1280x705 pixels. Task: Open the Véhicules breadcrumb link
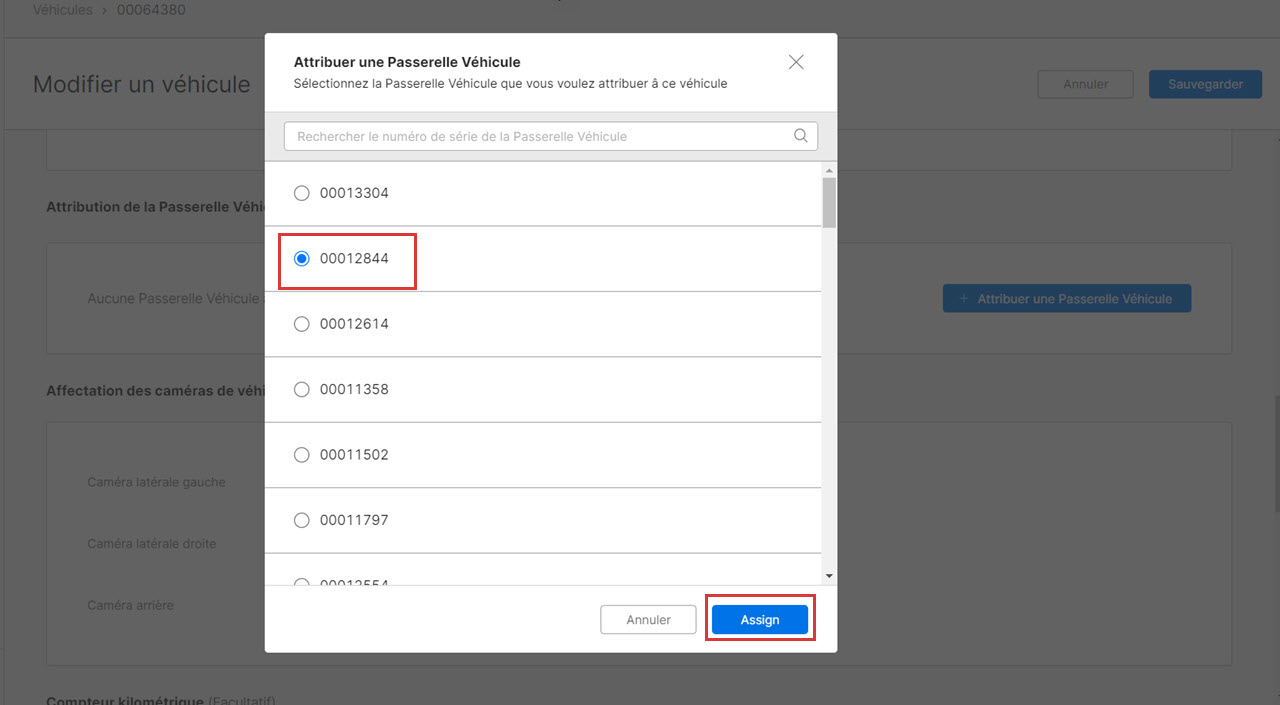pos(62,10)
